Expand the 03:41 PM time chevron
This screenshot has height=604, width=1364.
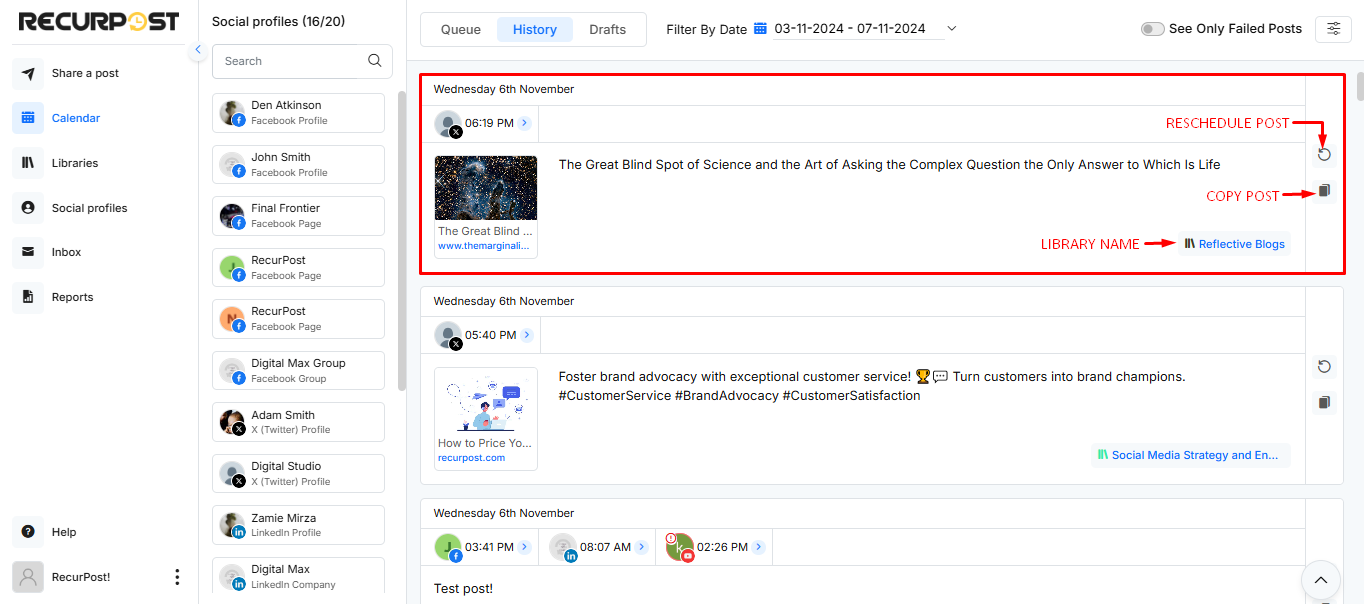click(524, 547)
